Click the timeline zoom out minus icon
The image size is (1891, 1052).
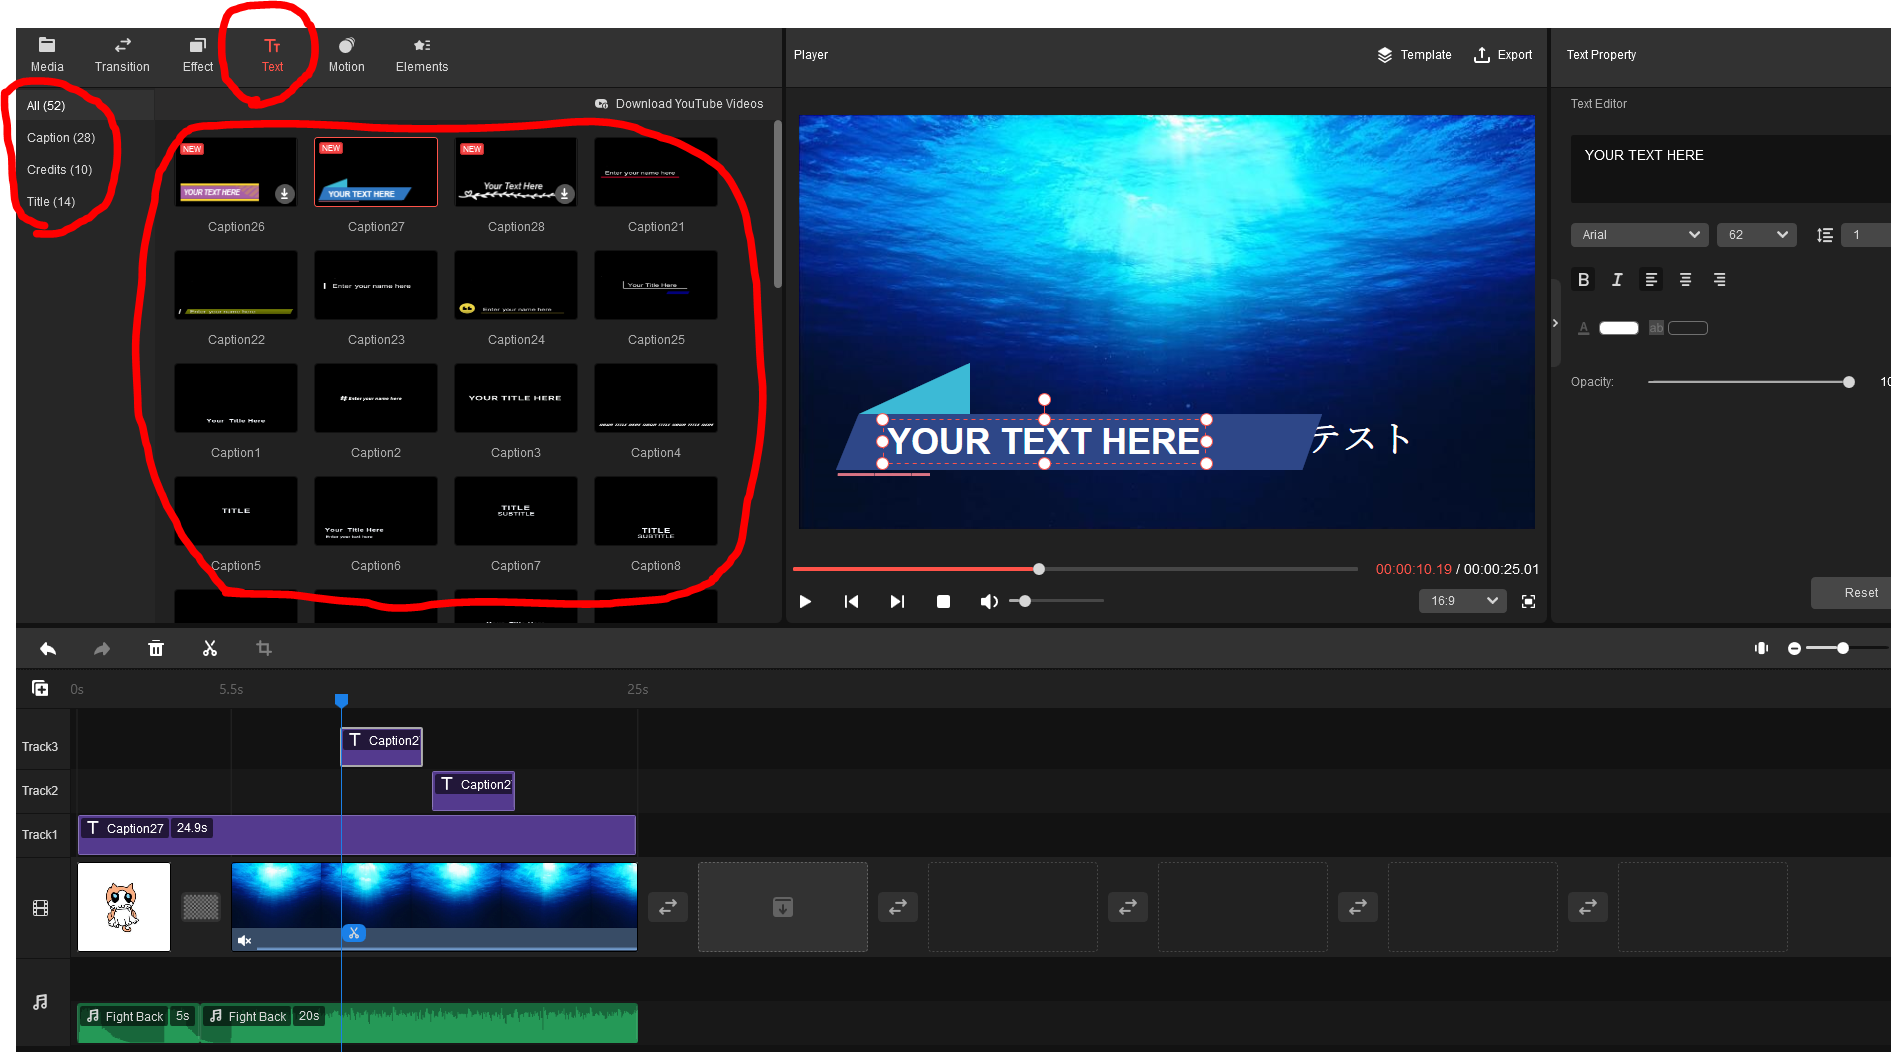1795,649
